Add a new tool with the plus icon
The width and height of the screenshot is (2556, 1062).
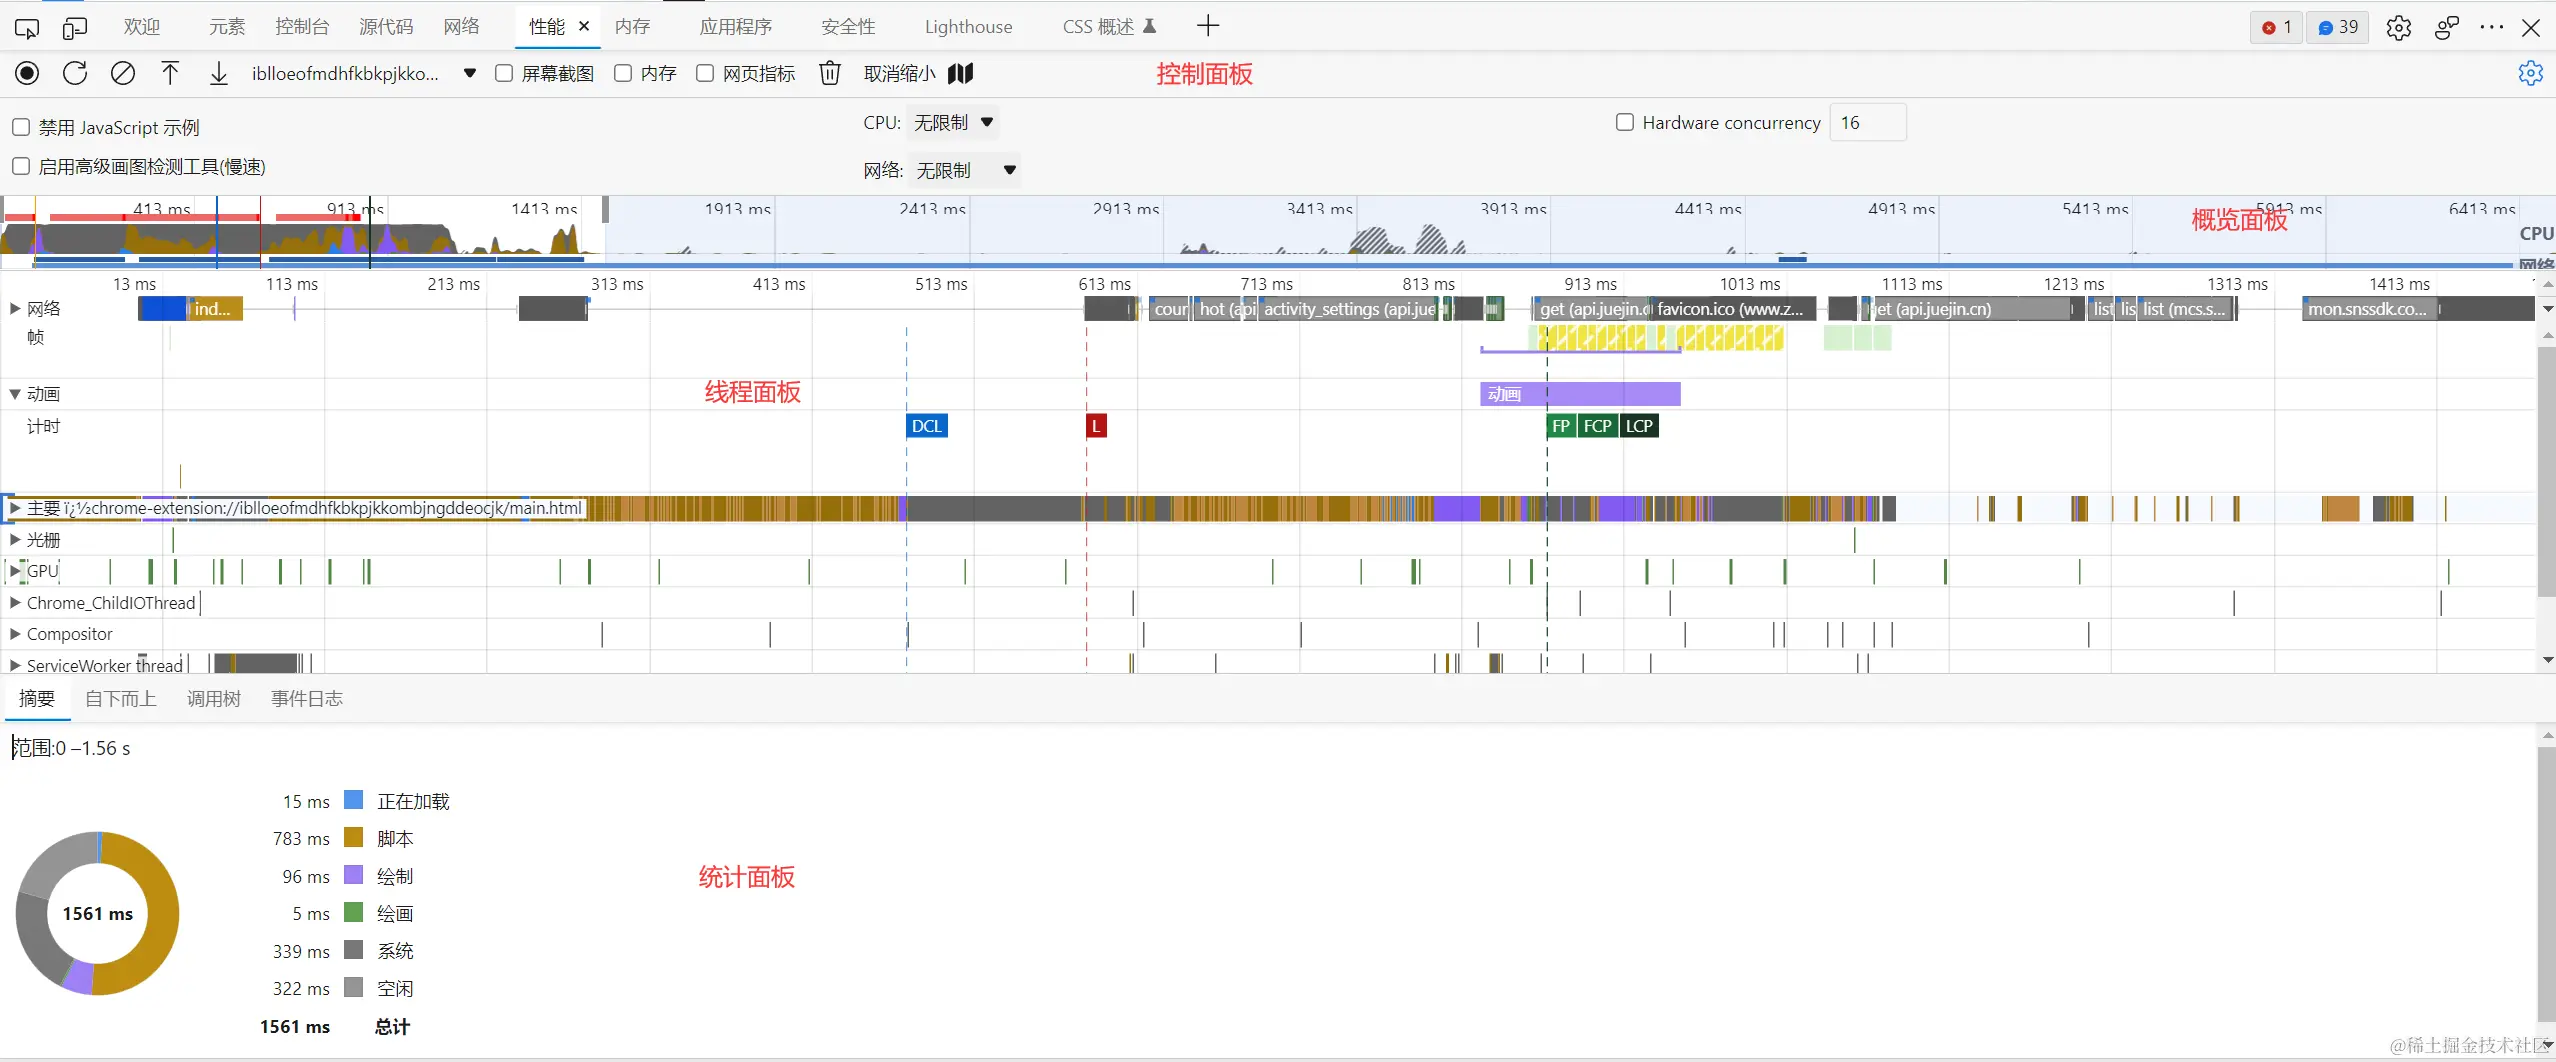click(x=1208, y=26)
